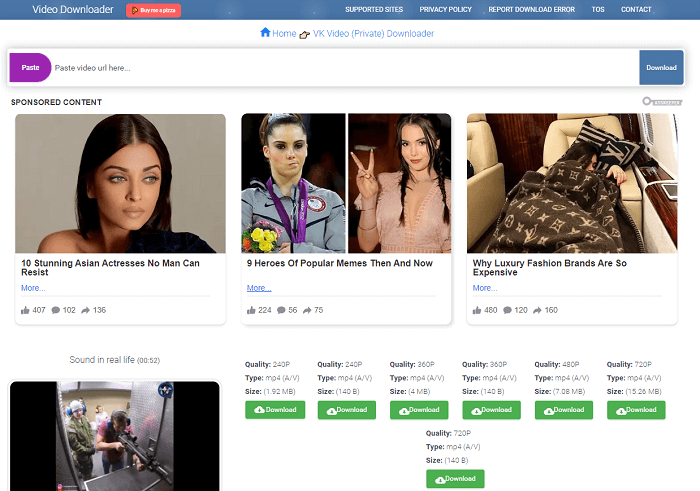Click the share arrow icon on Asian Actresses card

point(86,310)
